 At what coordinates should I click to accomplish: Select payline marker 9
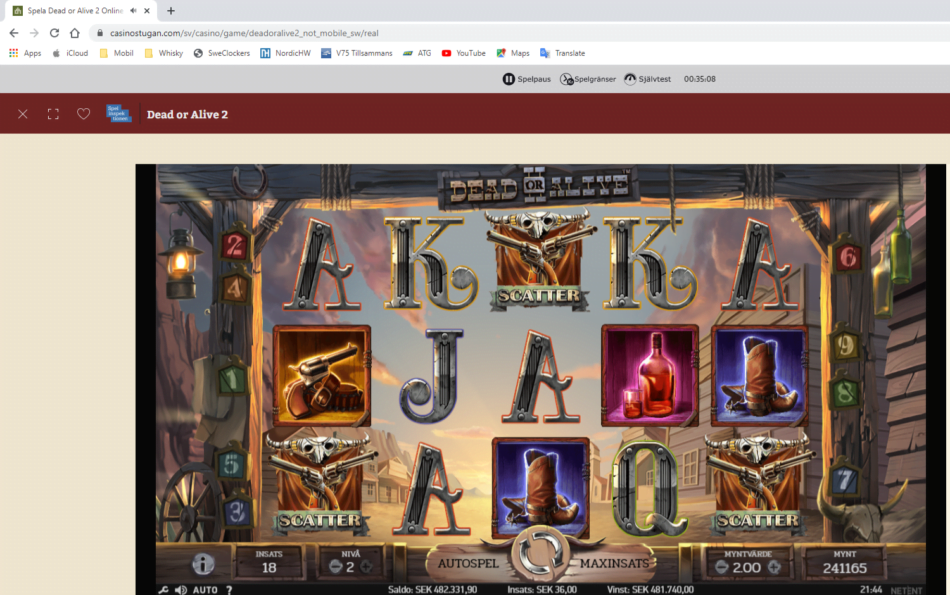[x=845, y=344]
